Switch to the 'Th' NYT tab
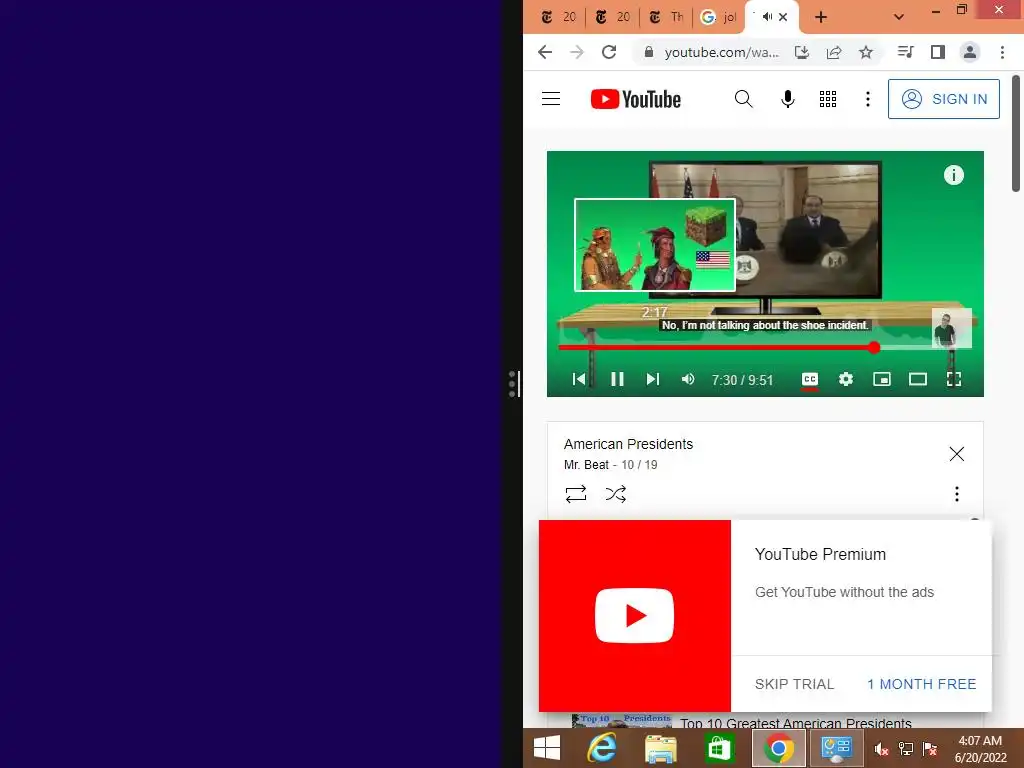Image resolution: width=1024 pixels, height=768 pixels. point(666,17)
